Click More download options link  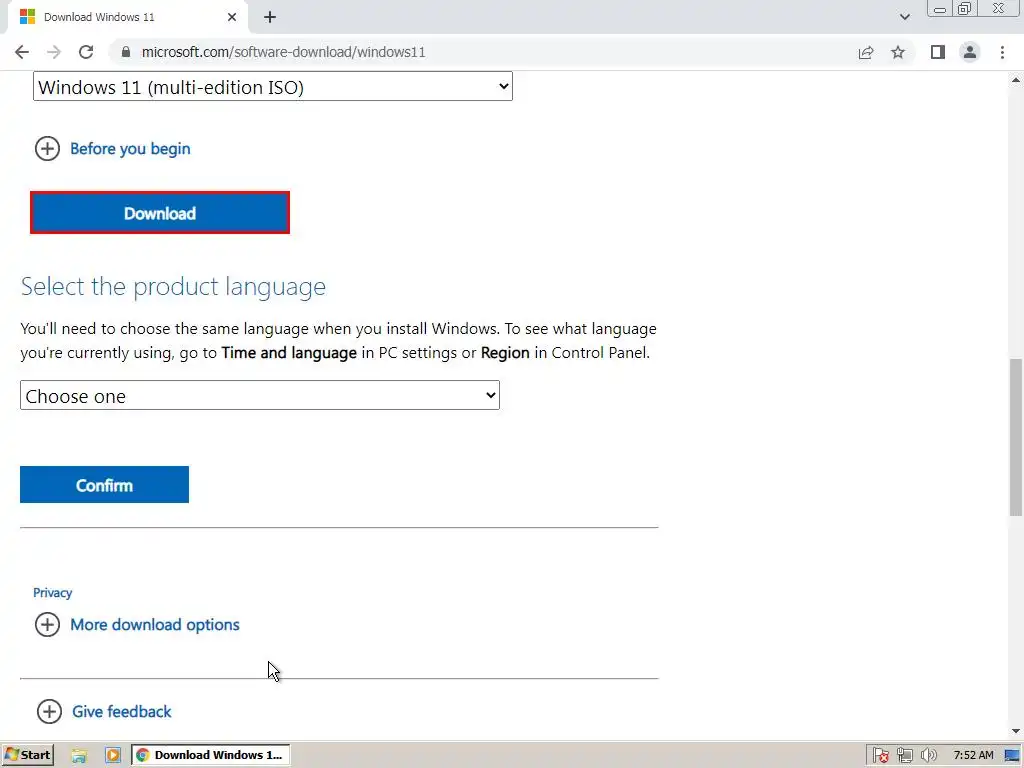tap(155, 625)
